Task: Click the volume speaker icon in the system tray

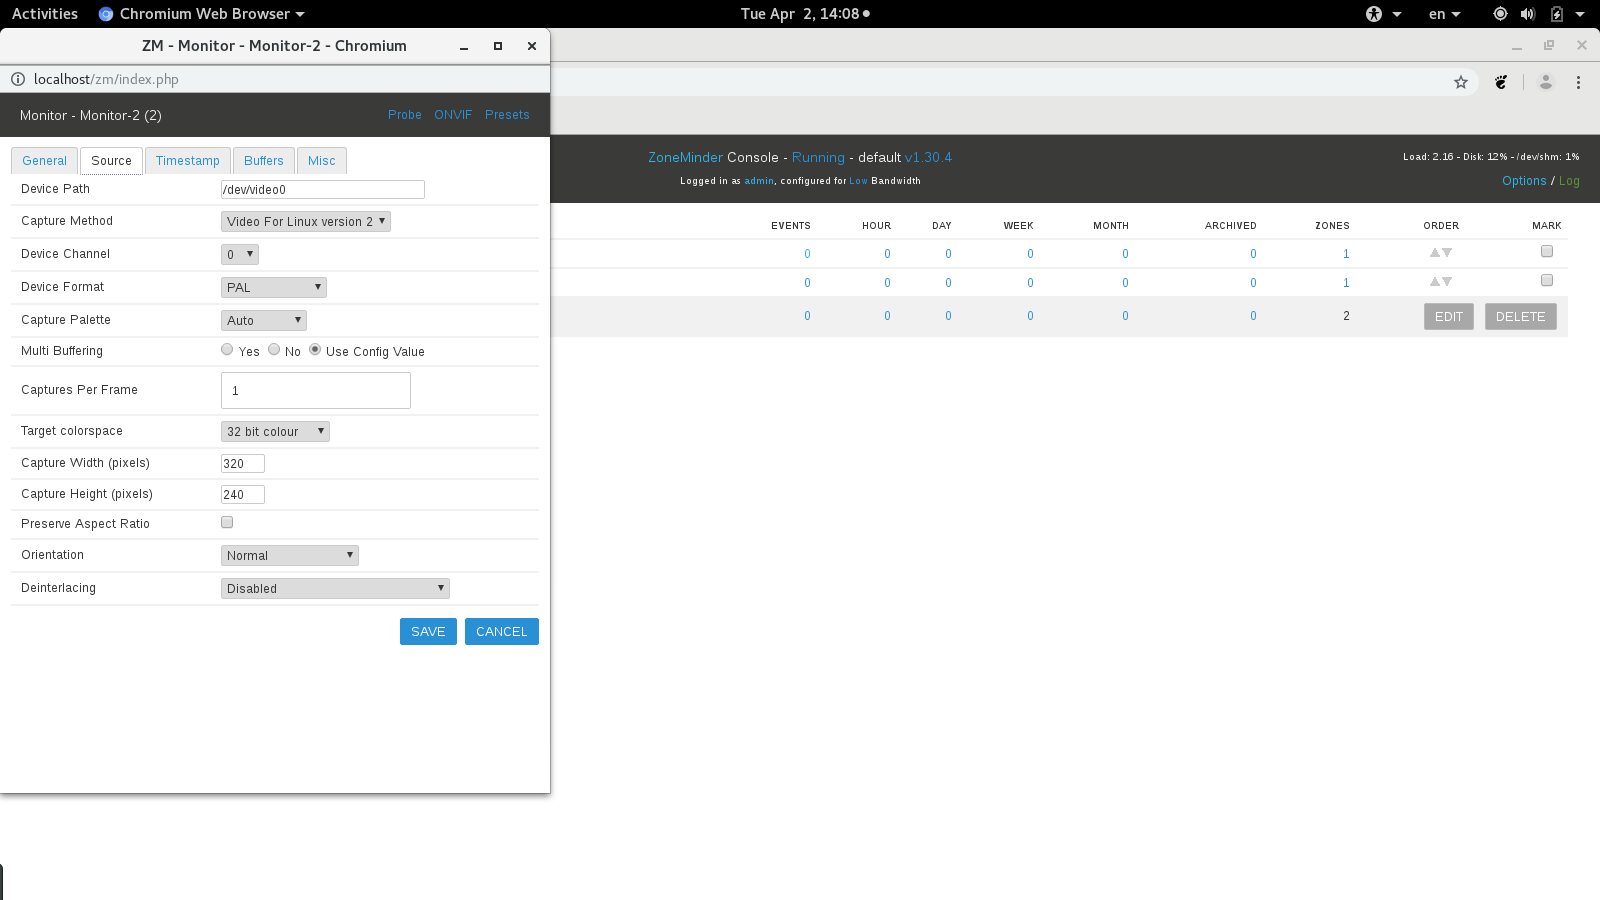Action: pos(1528,14)
